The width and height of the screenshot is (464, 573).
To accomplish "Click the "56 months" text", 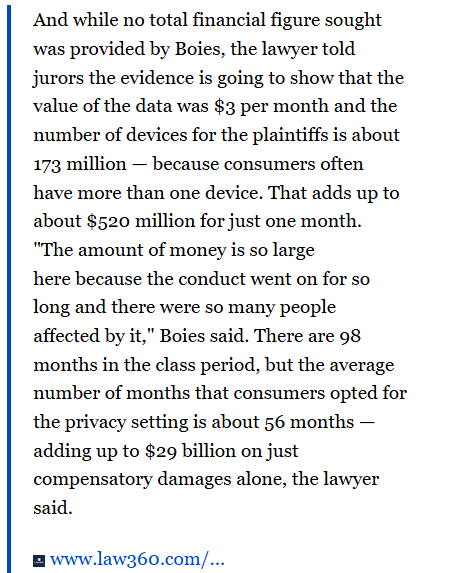I will tap(309, 422).
